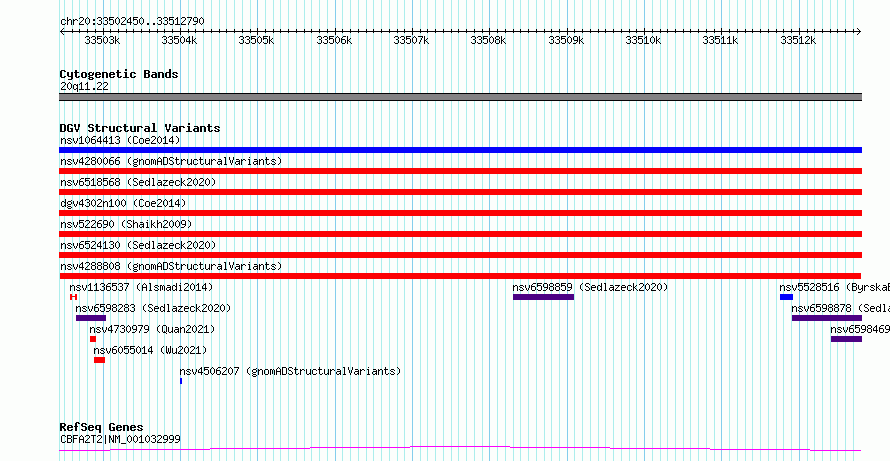
Task: Click the nsv6518568 (Sedlazeck2020) variant bar
Action: 460,192
